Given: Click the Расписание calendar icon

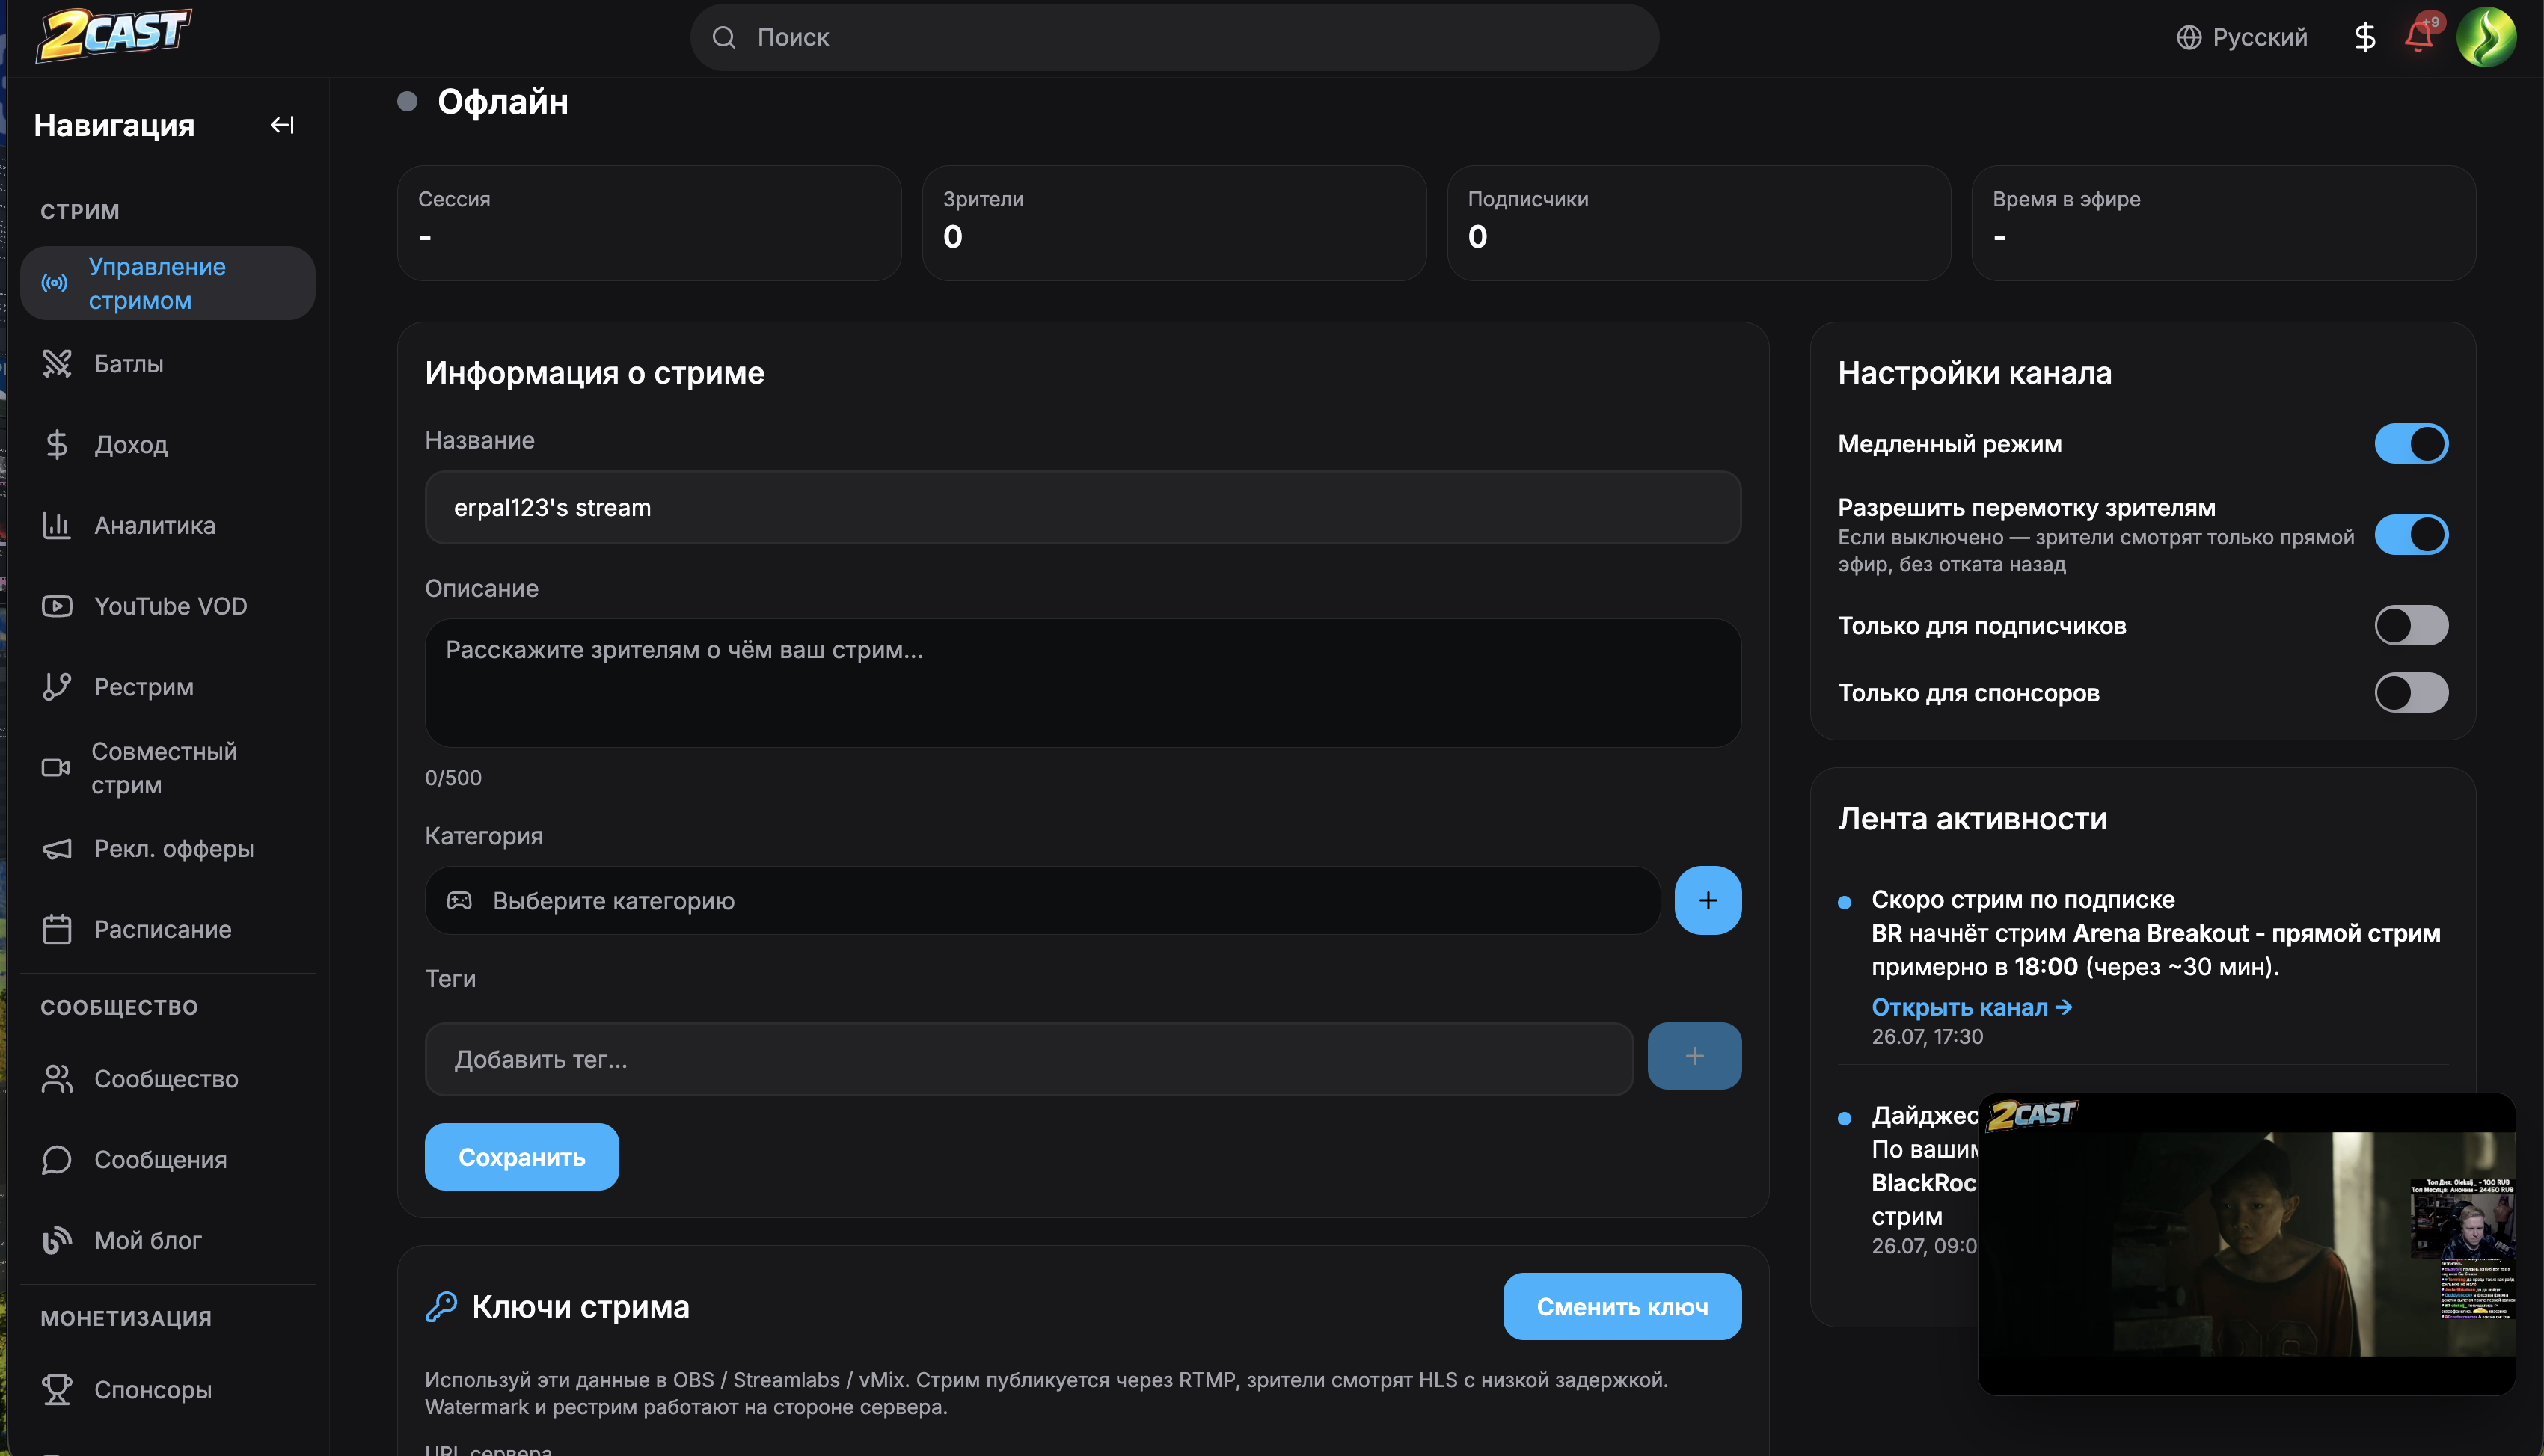Looking at the screenshot, I should (57, 929).
